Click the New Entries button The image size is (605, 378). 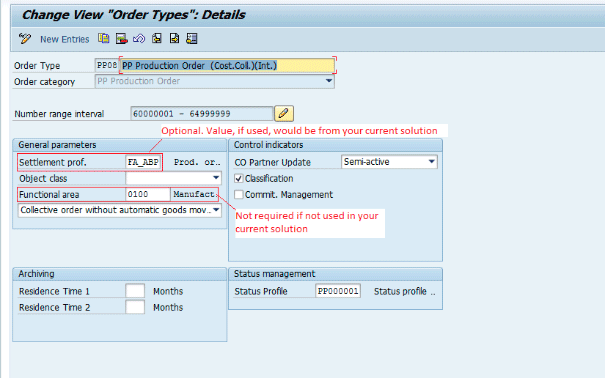click(x=64, y=39)
